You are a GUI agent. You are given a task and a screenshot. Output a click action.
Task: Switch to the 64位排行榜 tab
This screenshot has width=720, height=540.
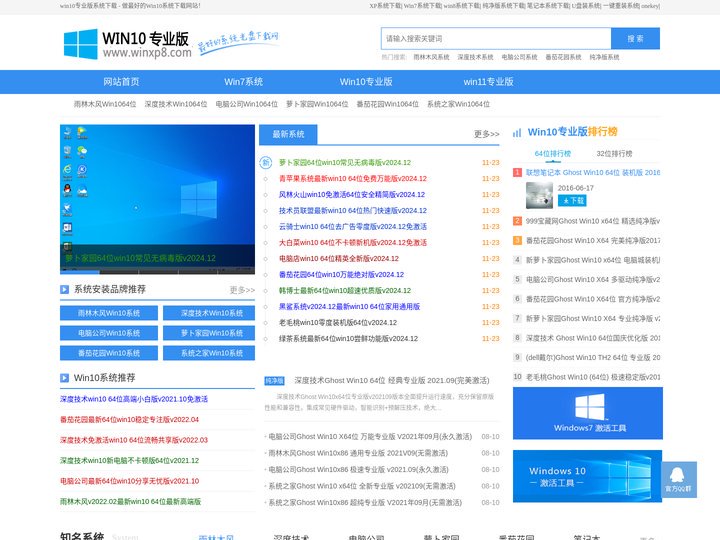pyautogui.click(x=553, y=153)
